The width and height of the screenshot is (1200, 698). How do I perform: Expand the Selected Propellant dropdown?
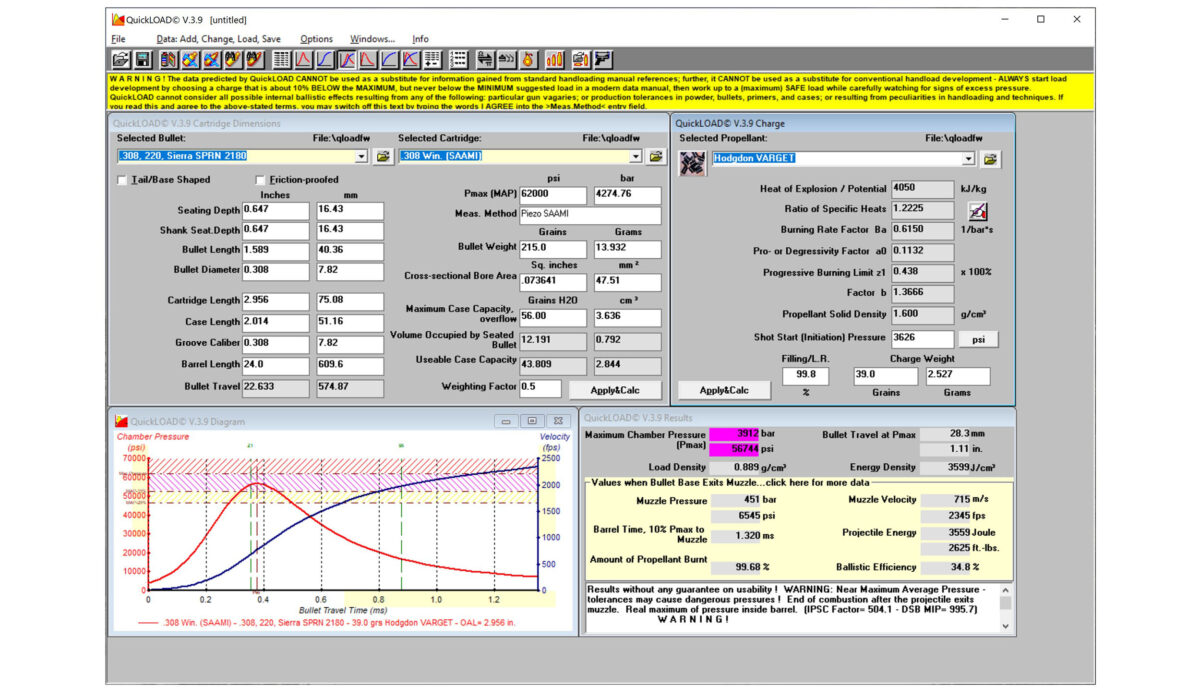(967, 159)
